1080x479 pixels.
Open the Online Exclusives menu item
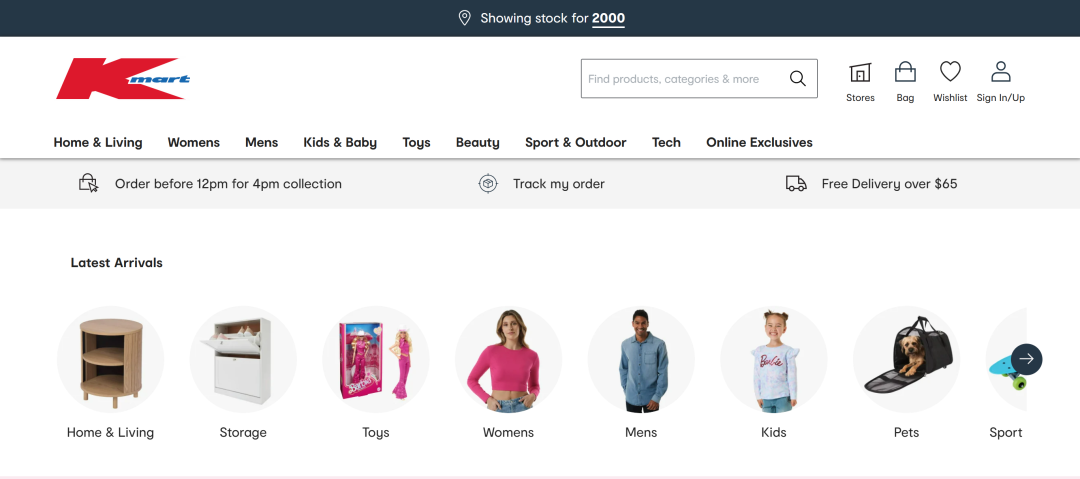coord(759,142)
